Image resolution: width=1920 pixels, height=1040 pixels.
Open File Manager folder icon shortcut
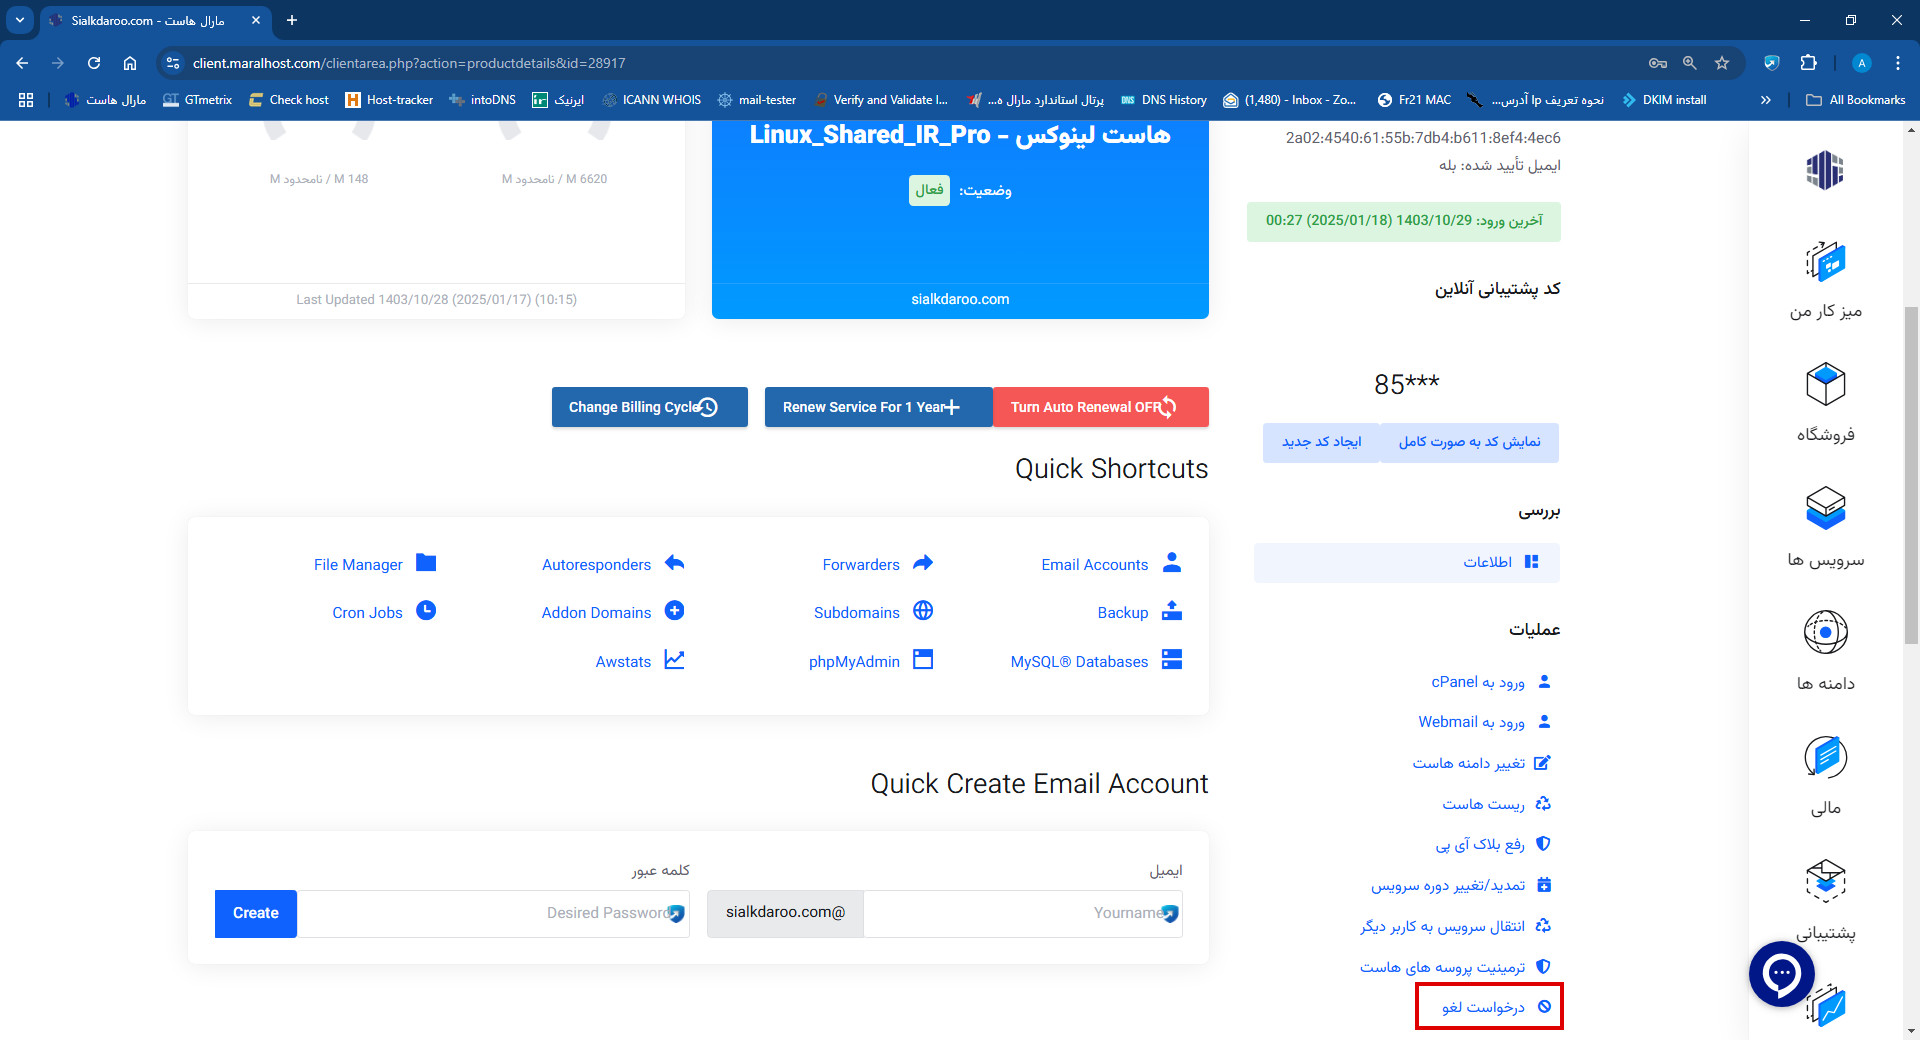(x=426, y=563)
